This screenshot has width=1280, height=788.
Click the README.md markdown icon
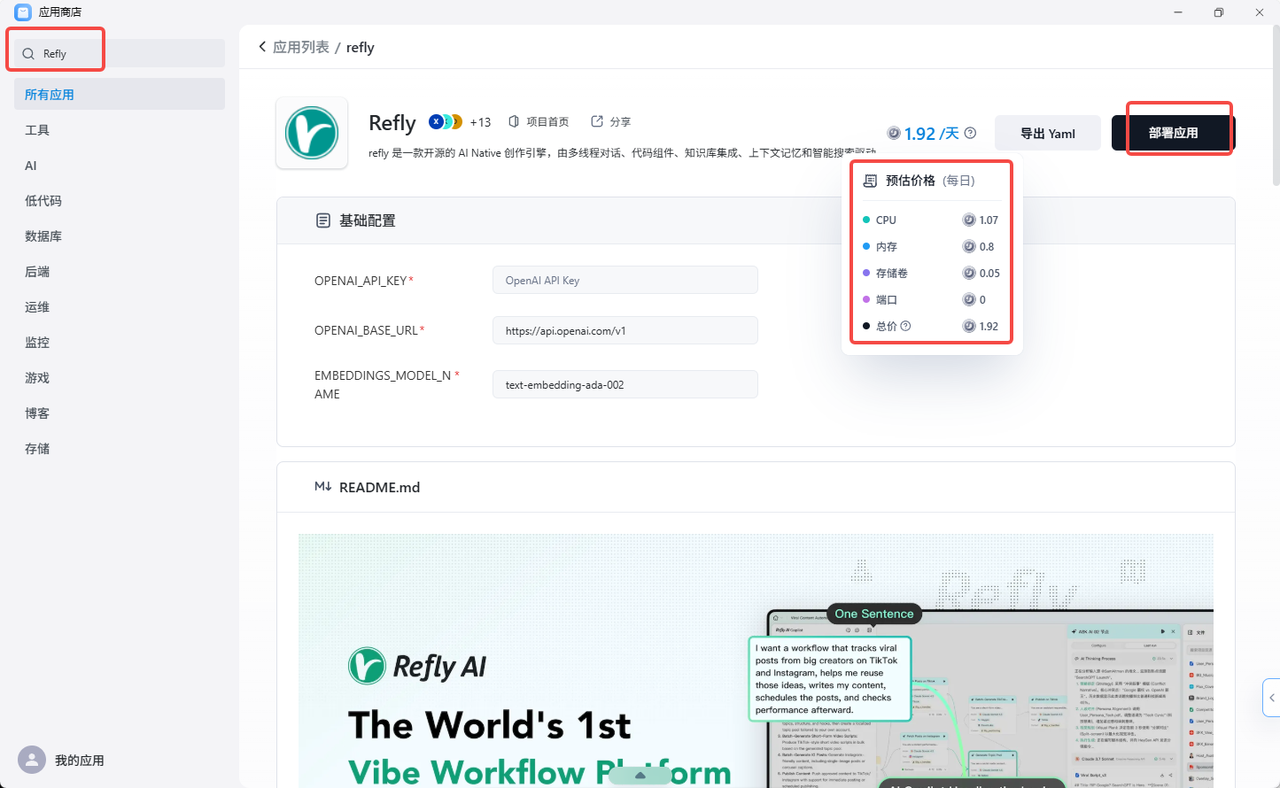(x=323, y=487)
